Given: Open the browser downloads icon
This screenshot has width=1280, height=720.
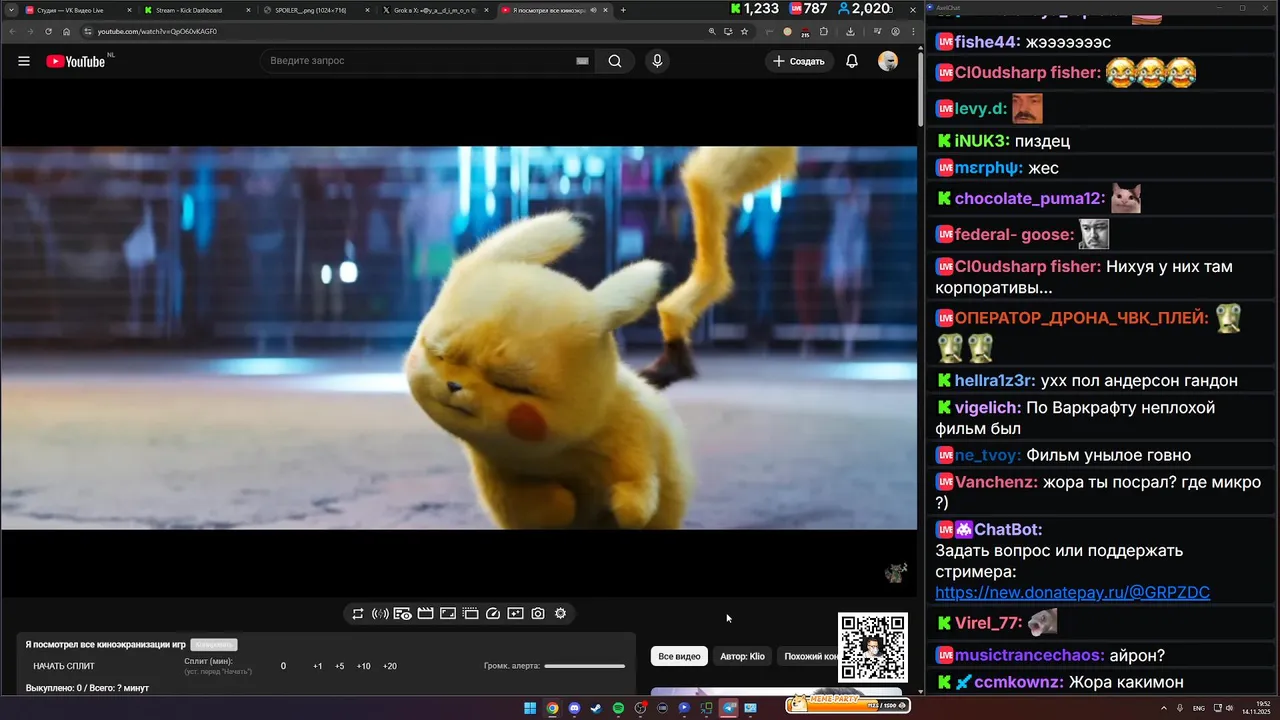Looking at the screenshot, I should tap(850, 31).
